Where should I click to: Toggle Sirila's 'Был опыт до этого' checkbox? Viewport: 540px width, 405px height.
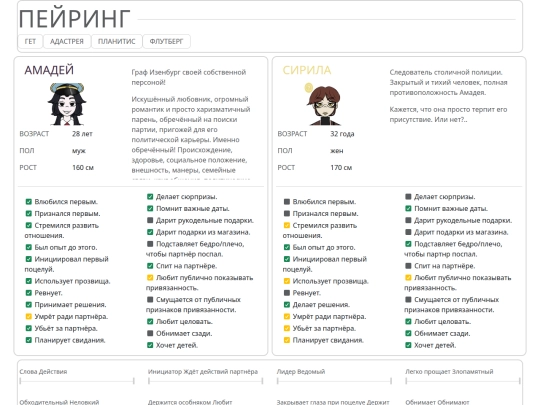pos(287,247)
